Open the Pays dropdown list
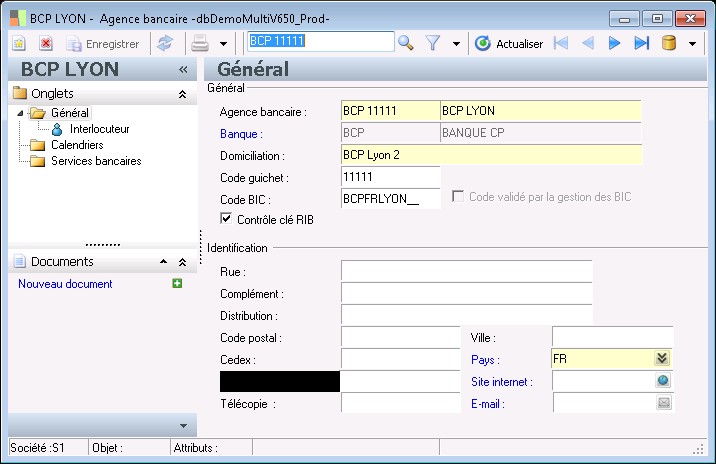The width and height of the screenshot is (716, 464). 661,359
